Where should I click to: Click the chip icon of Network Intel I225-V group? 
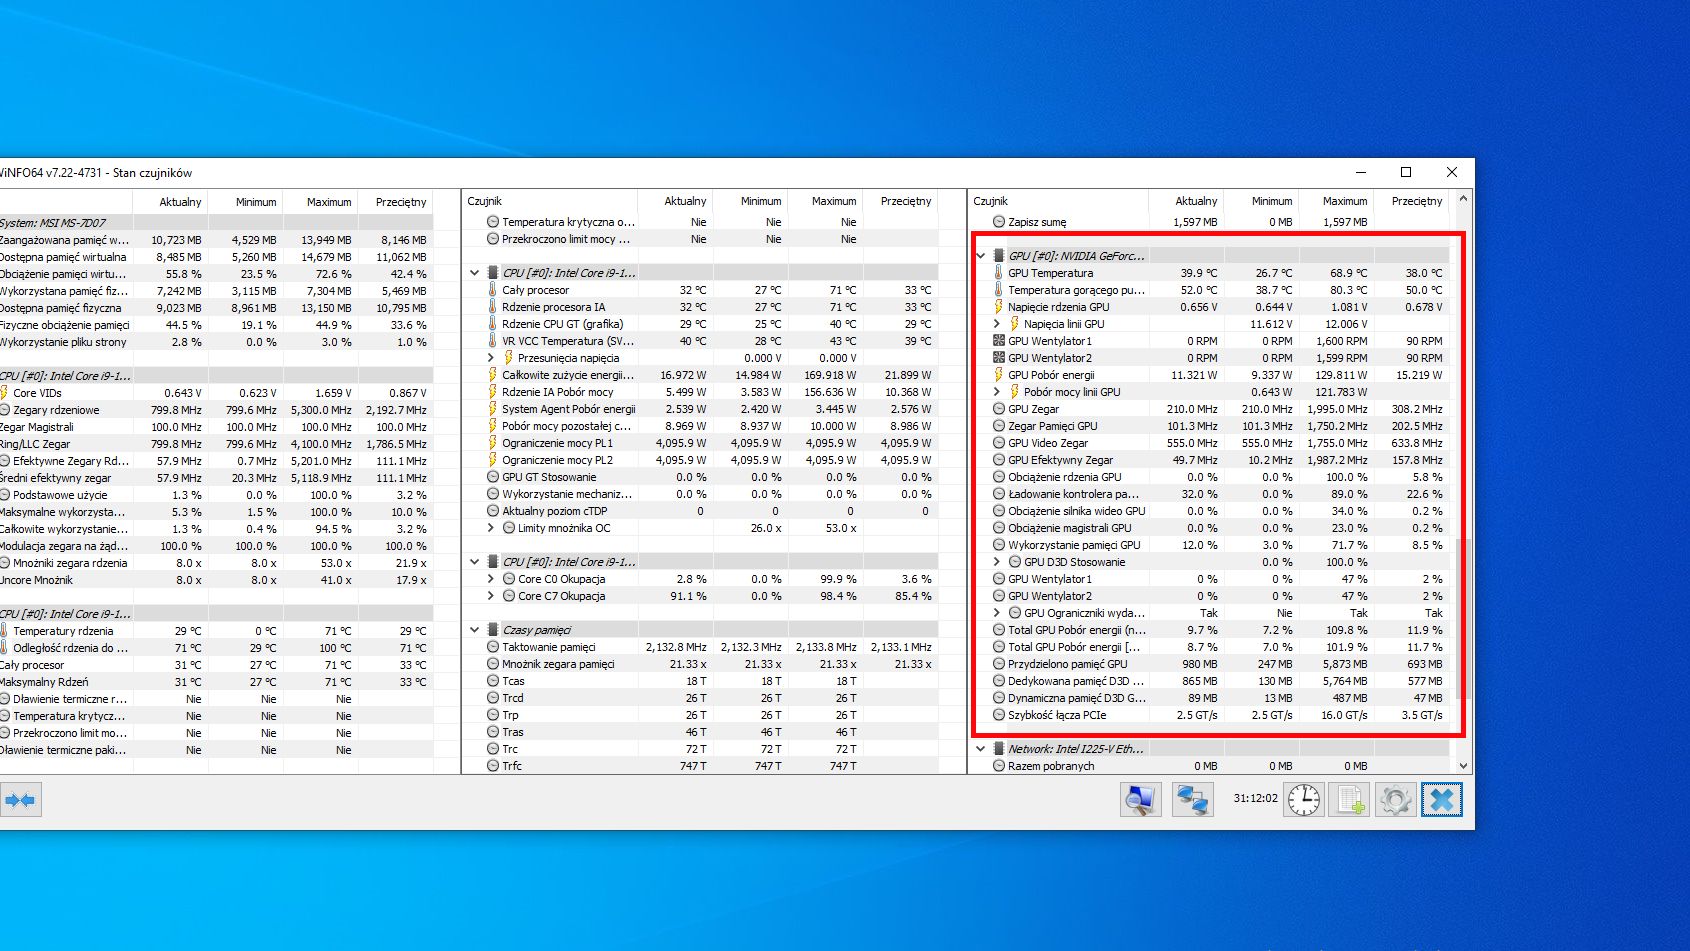pyautogui.click(x=998, y=749)
